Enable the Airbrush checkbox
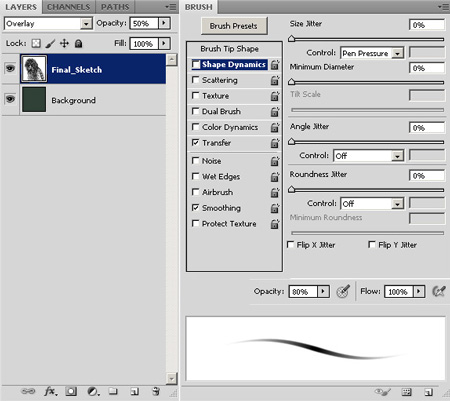Viewport: 450px width, 401px height. pyautogui.click(x=196, y=192)
